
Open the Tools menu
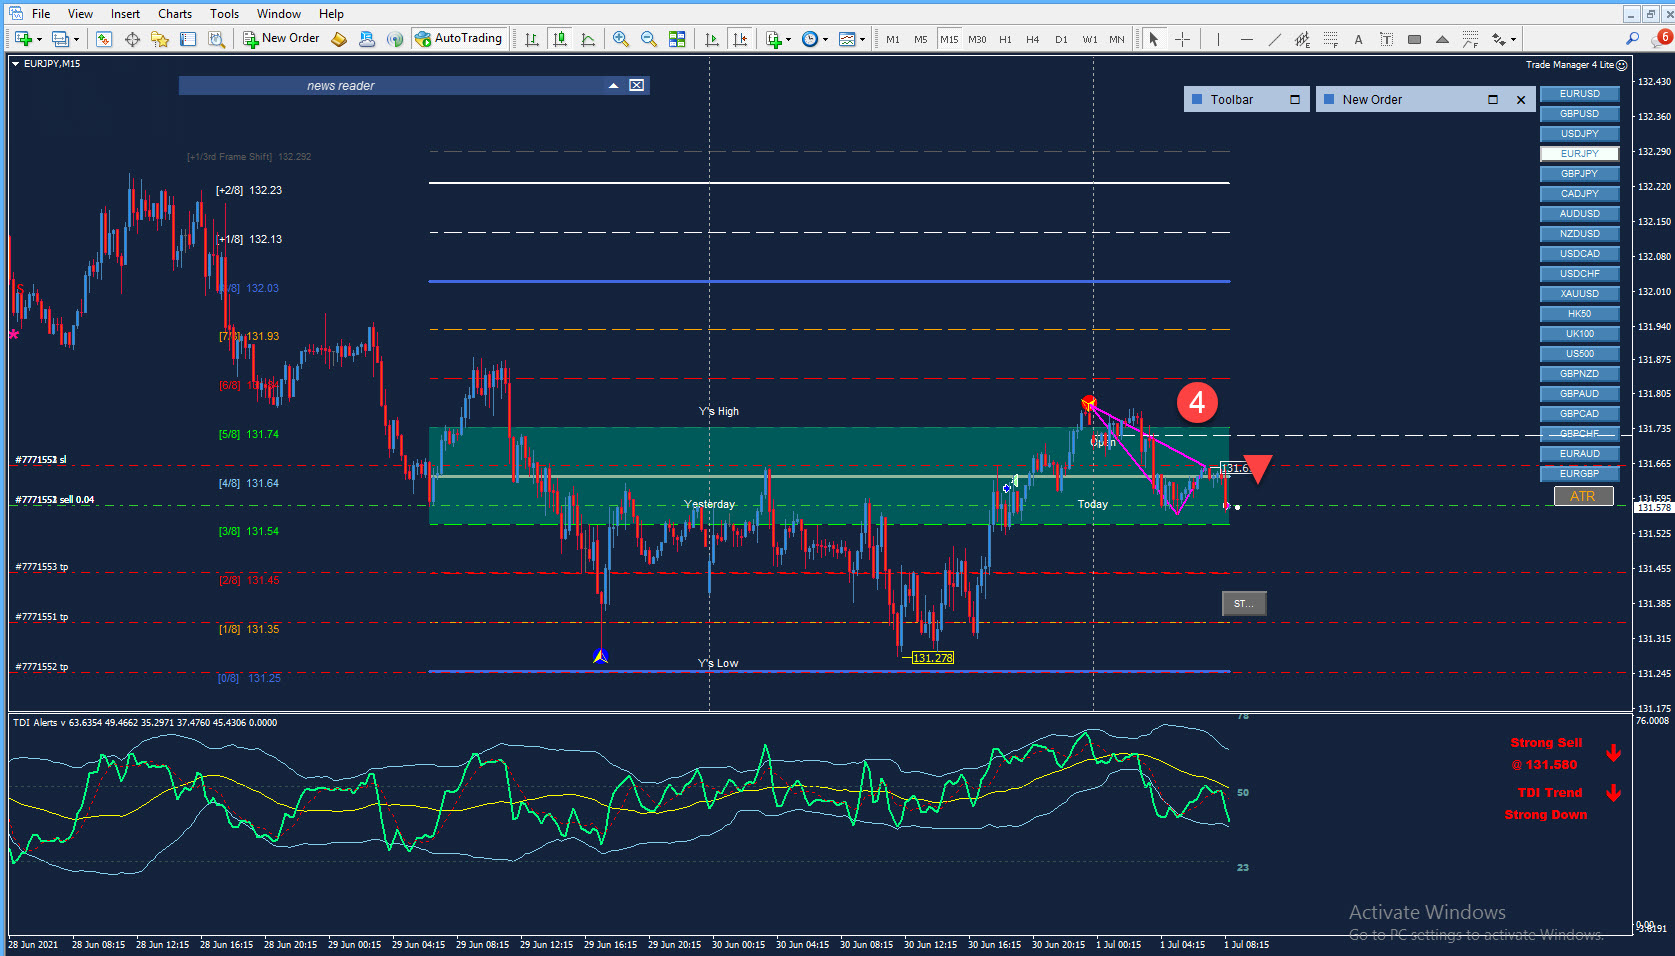(x=224, y=13)
